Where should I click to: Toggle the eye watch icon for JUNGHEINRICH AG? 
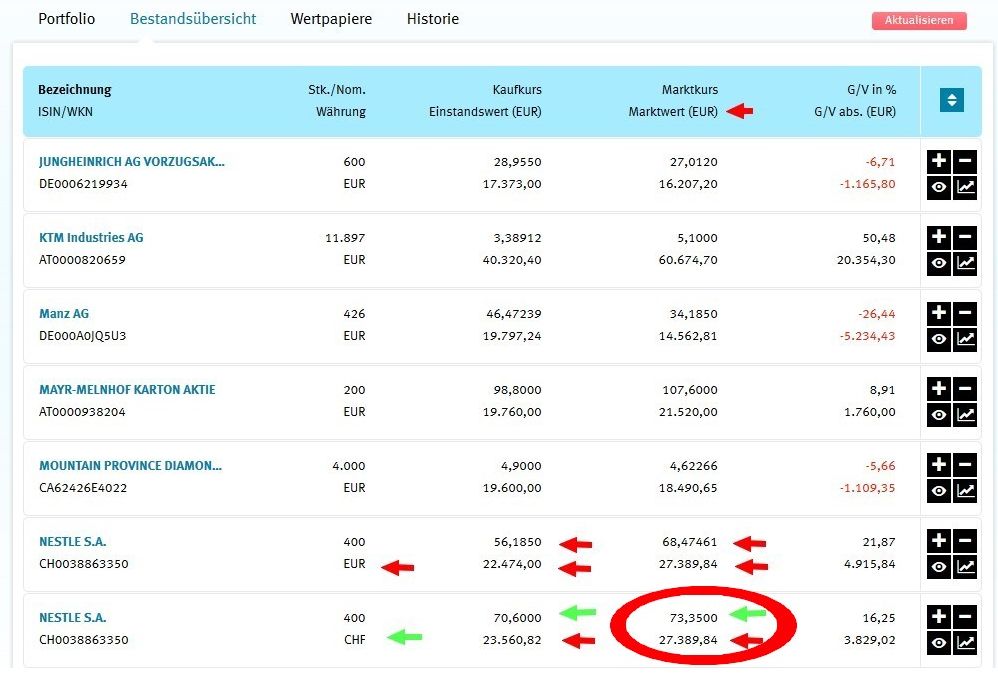coord(939,187)
